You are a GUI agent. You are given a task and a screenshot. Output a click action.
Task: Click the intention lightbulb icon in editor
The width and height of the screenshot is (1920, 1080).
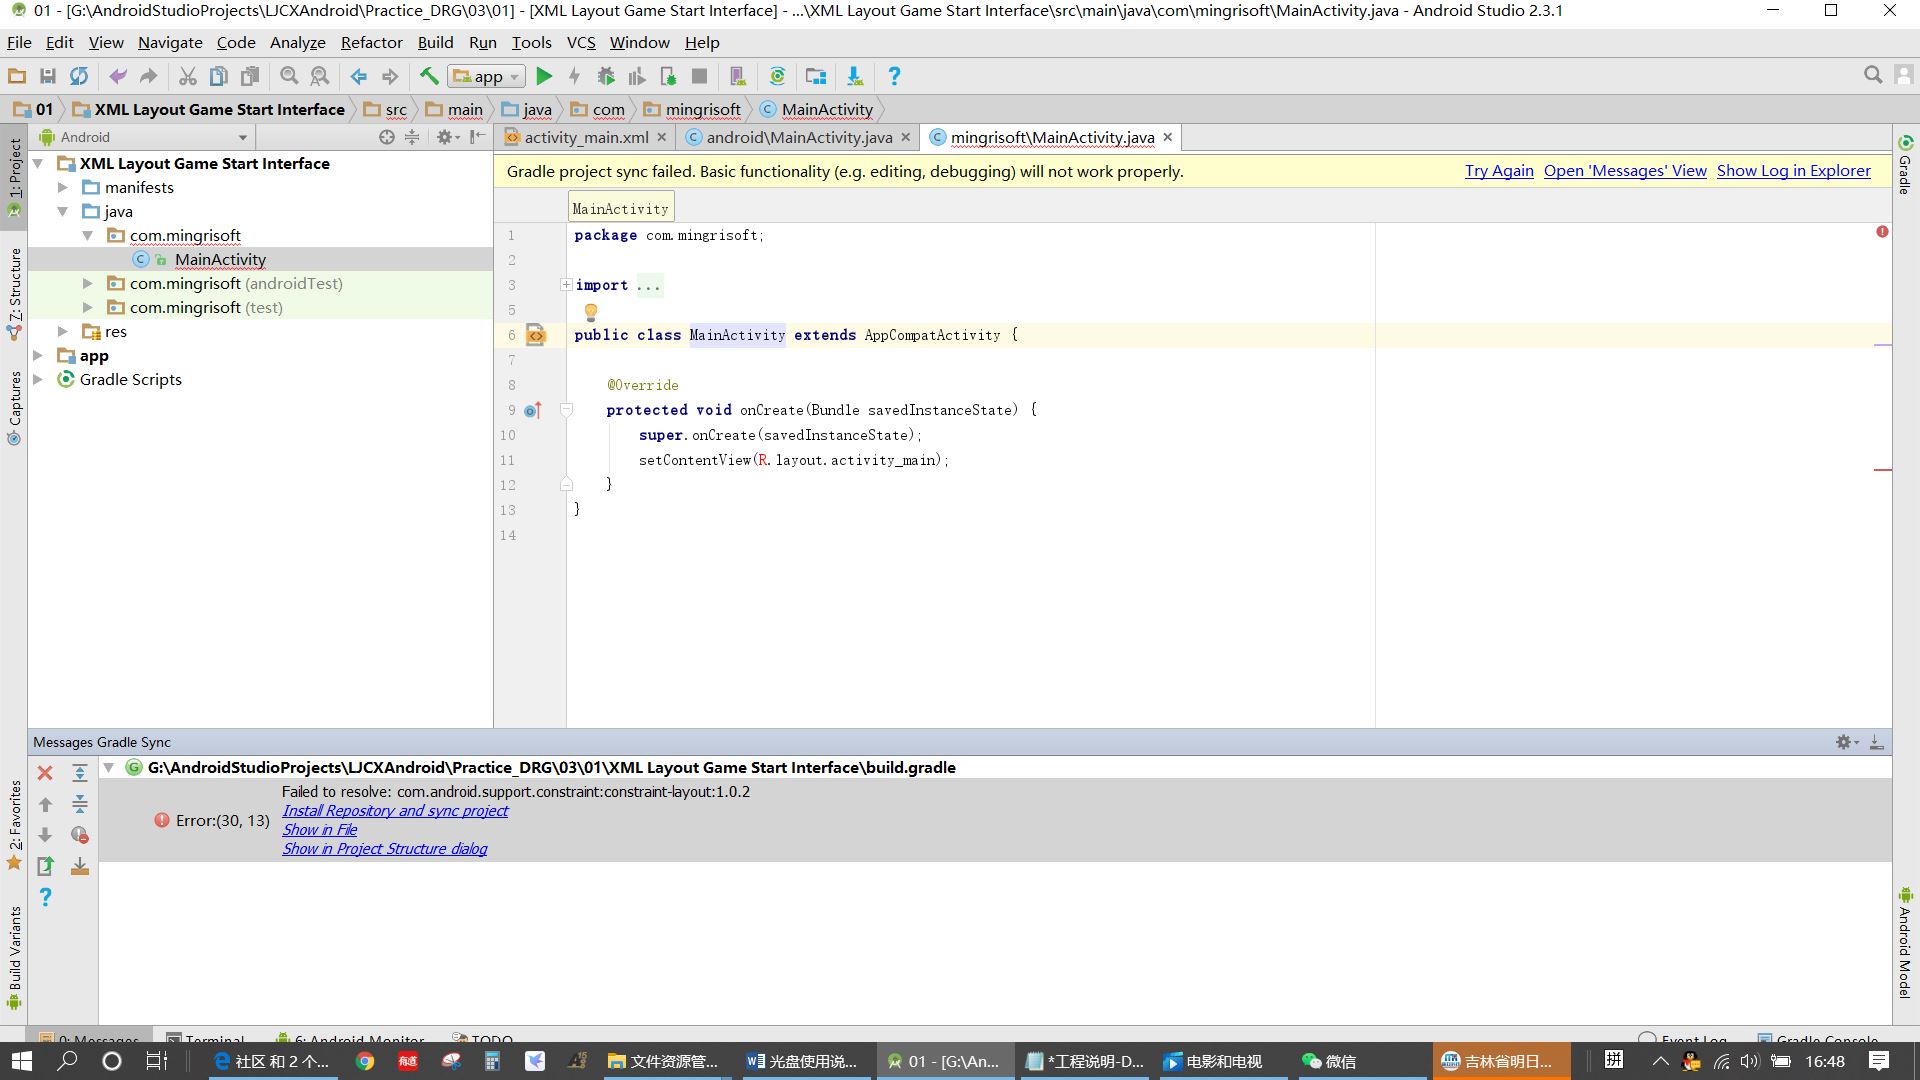[x=591, y=312]
